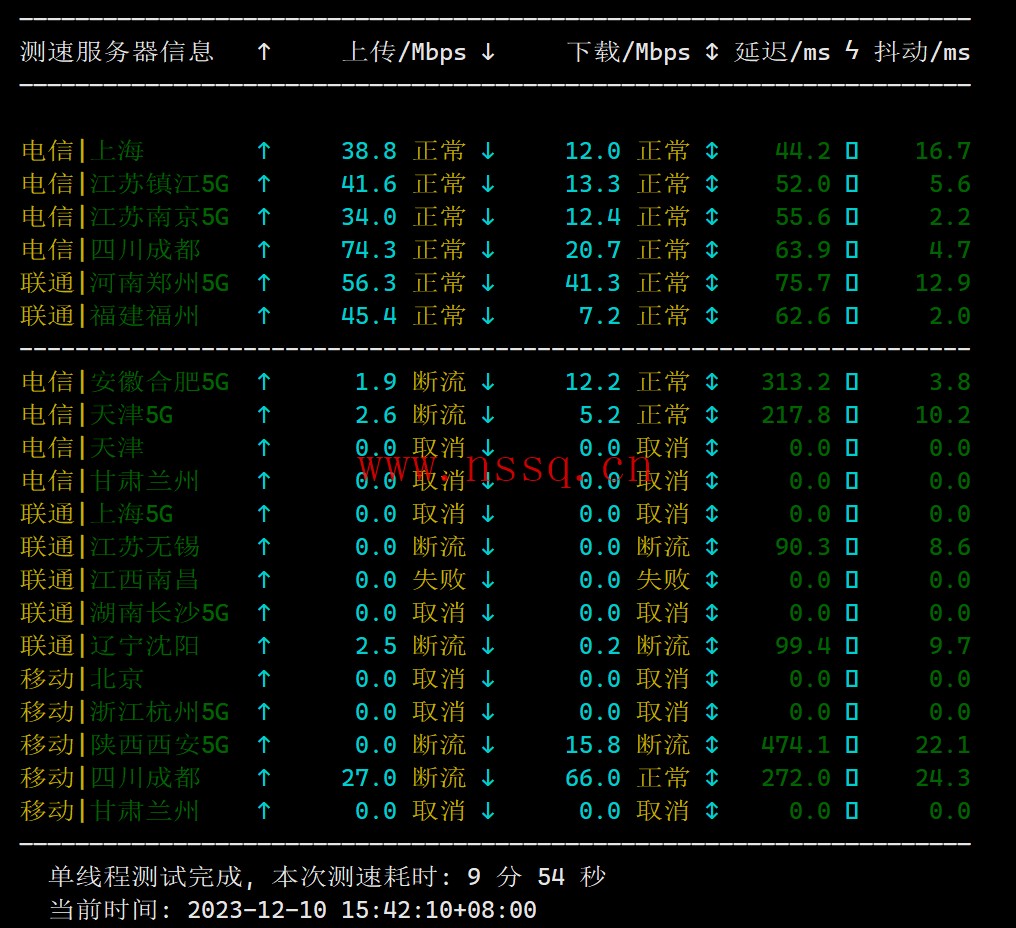Click upload value 74.3

[369, 250]
